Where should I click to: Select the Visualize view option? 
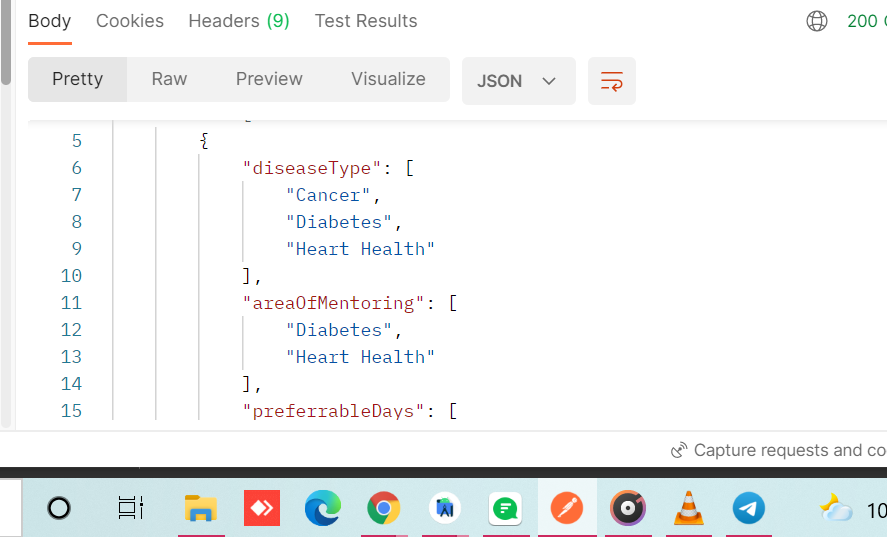click(388, 79)
